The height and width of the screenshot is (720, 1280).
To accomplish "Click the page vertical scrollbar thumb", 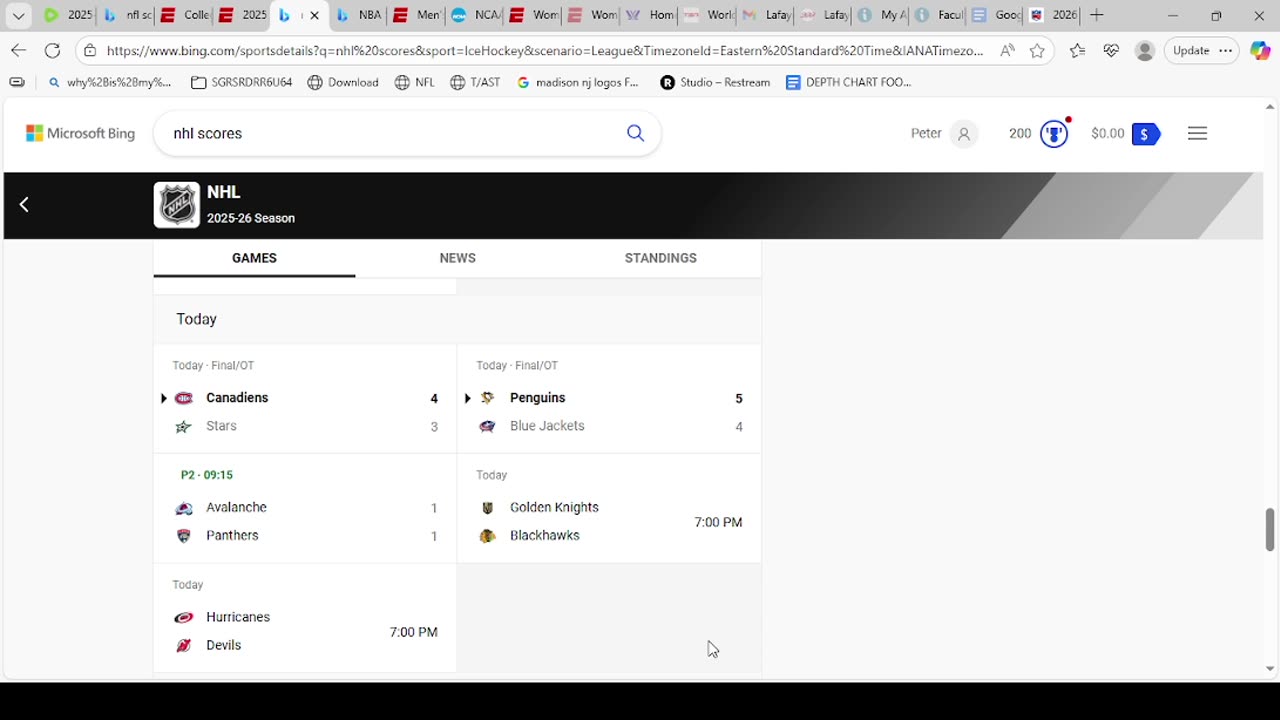I will coord(1270,529).
